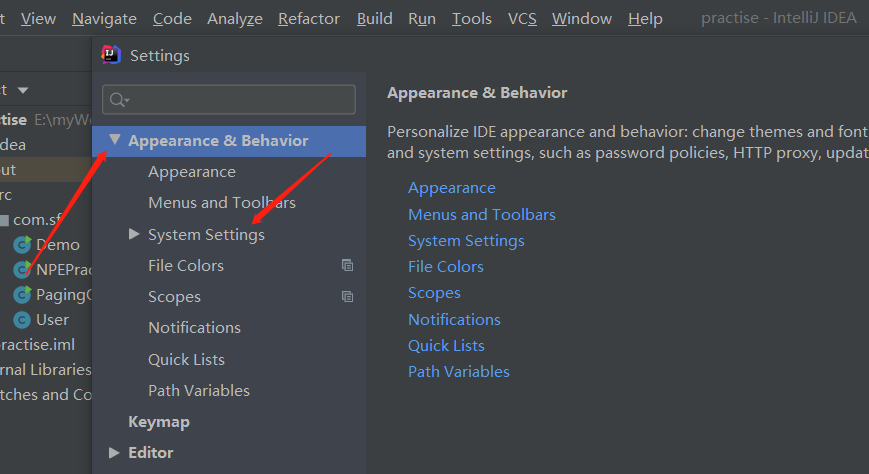Select the src folder in project tree
The width and height of the screenshot is (869, 474).
(x=6, y=195)
